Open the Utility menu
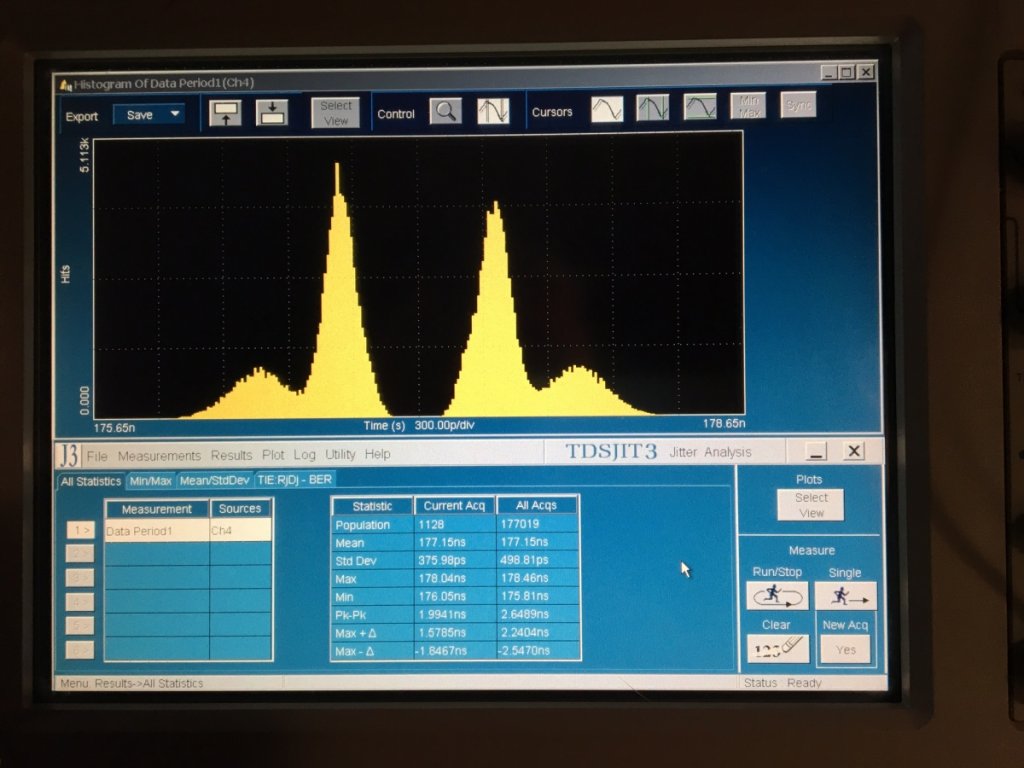The image size is (1024, 768). [340, 454]
